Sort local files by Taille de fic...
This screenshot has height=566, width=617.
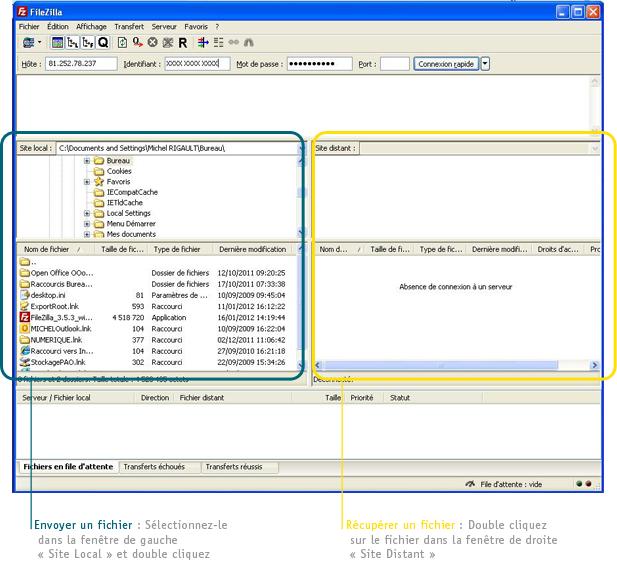(122, 249)
